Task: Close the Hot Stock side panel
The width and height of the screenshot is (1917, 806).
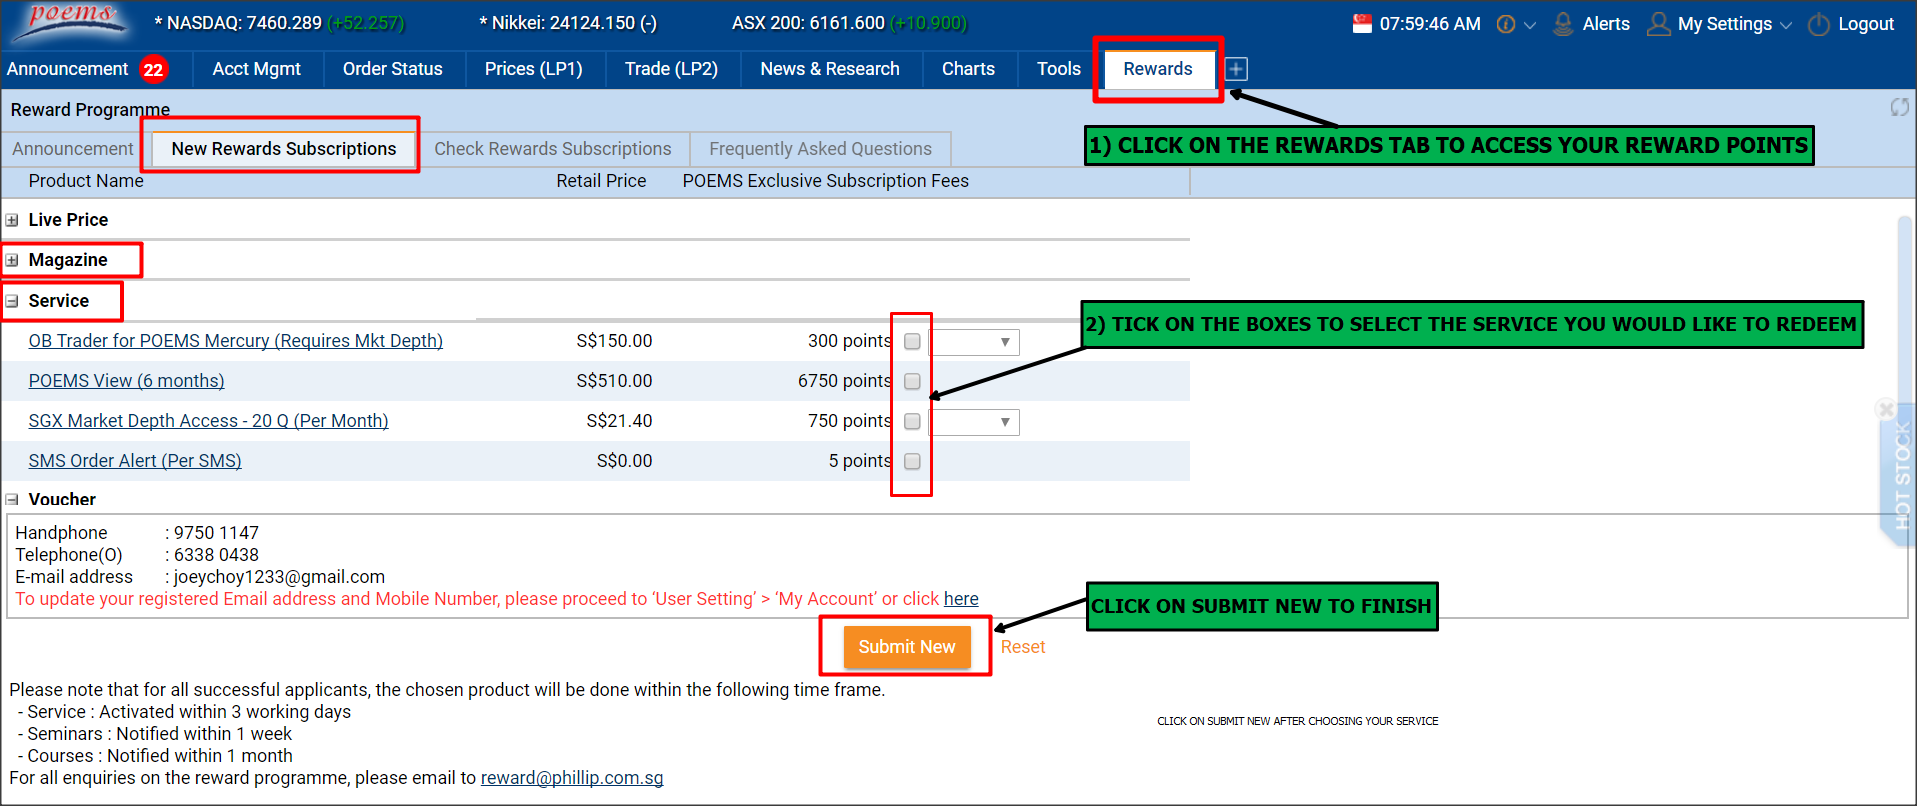Action: (x=1885, y=408)
